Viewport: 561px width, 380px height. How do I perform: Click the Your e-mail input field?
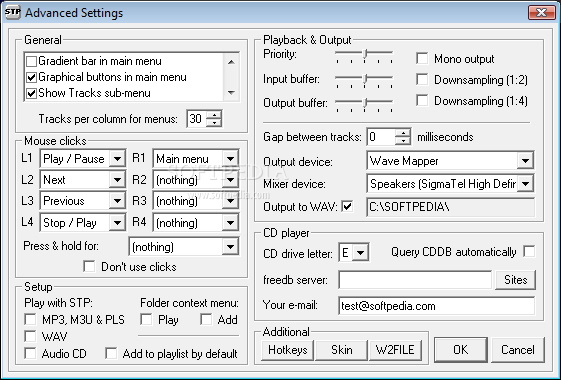point(436,306)
